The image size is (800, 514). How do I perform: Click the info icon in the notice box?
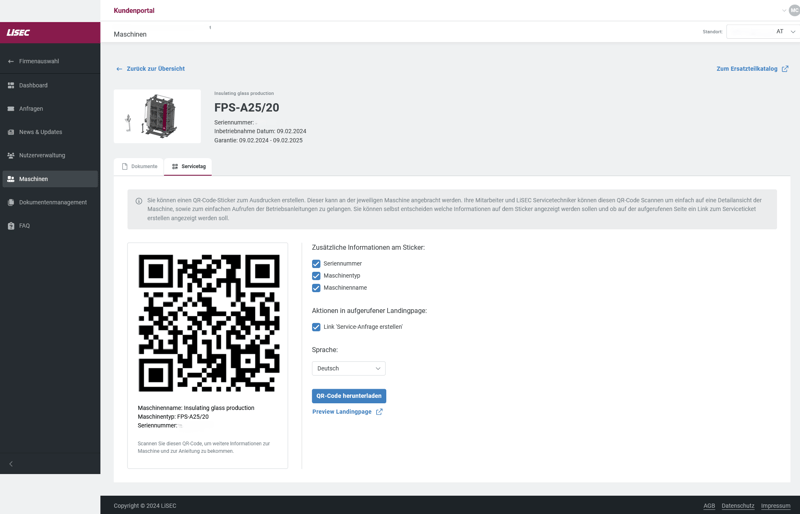[x=139, y=201]
